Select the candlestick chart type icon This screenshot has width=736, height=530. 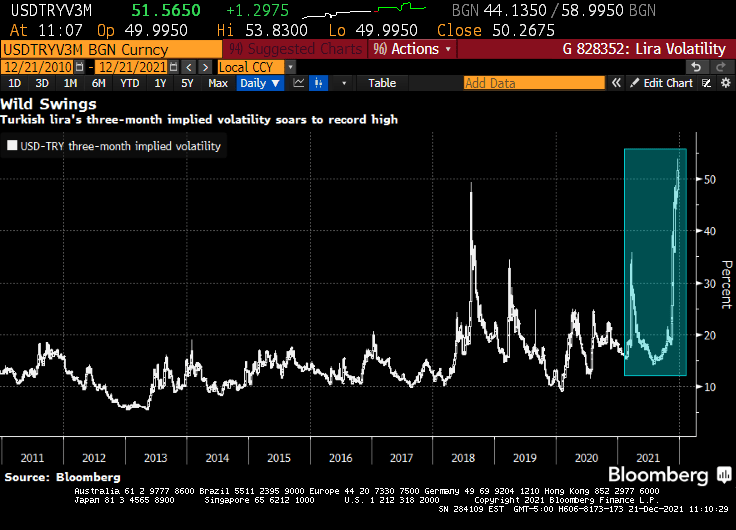coord(320,83)
